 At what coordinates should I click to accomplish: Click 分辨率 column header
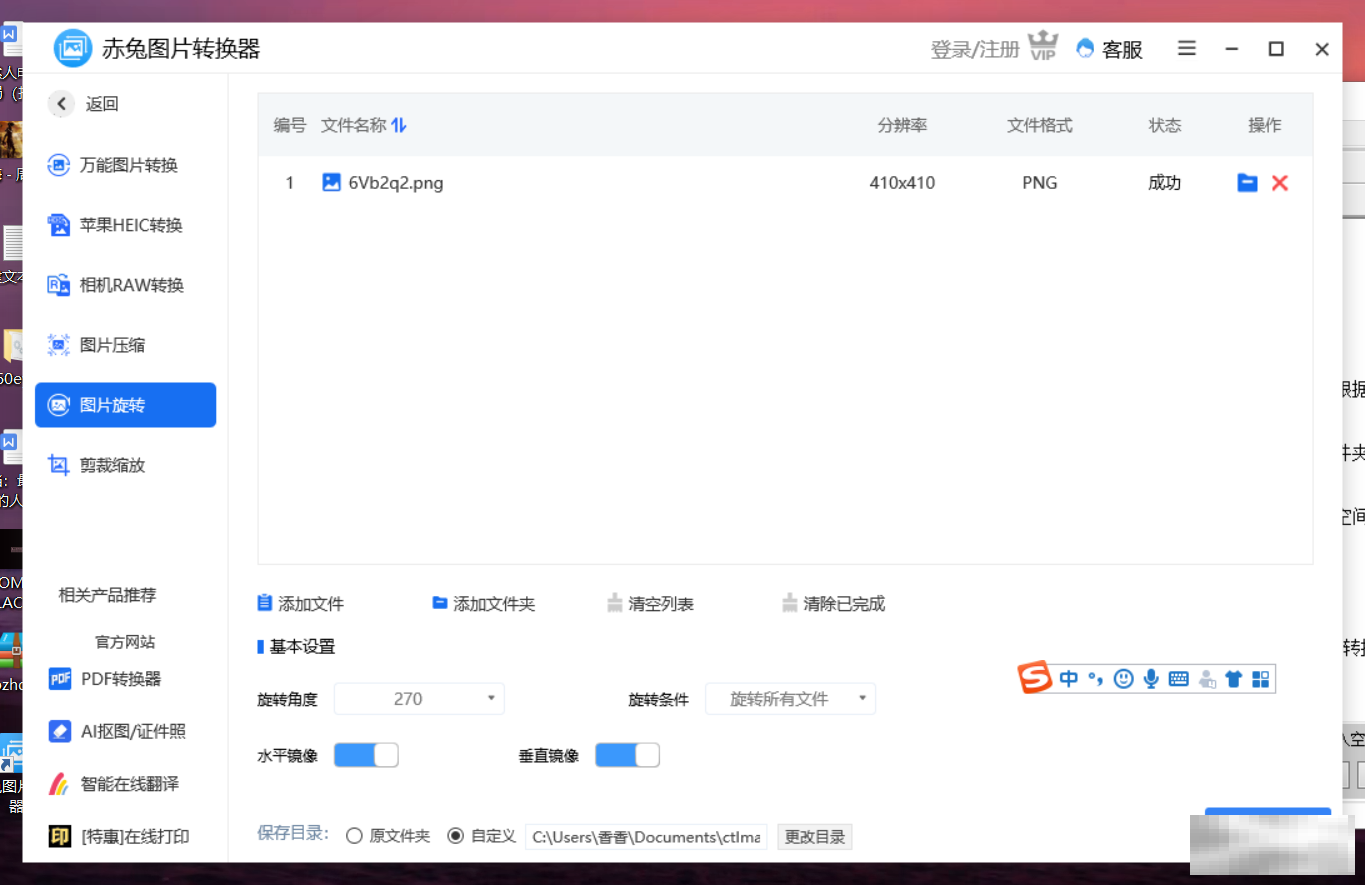pos(902,125)
